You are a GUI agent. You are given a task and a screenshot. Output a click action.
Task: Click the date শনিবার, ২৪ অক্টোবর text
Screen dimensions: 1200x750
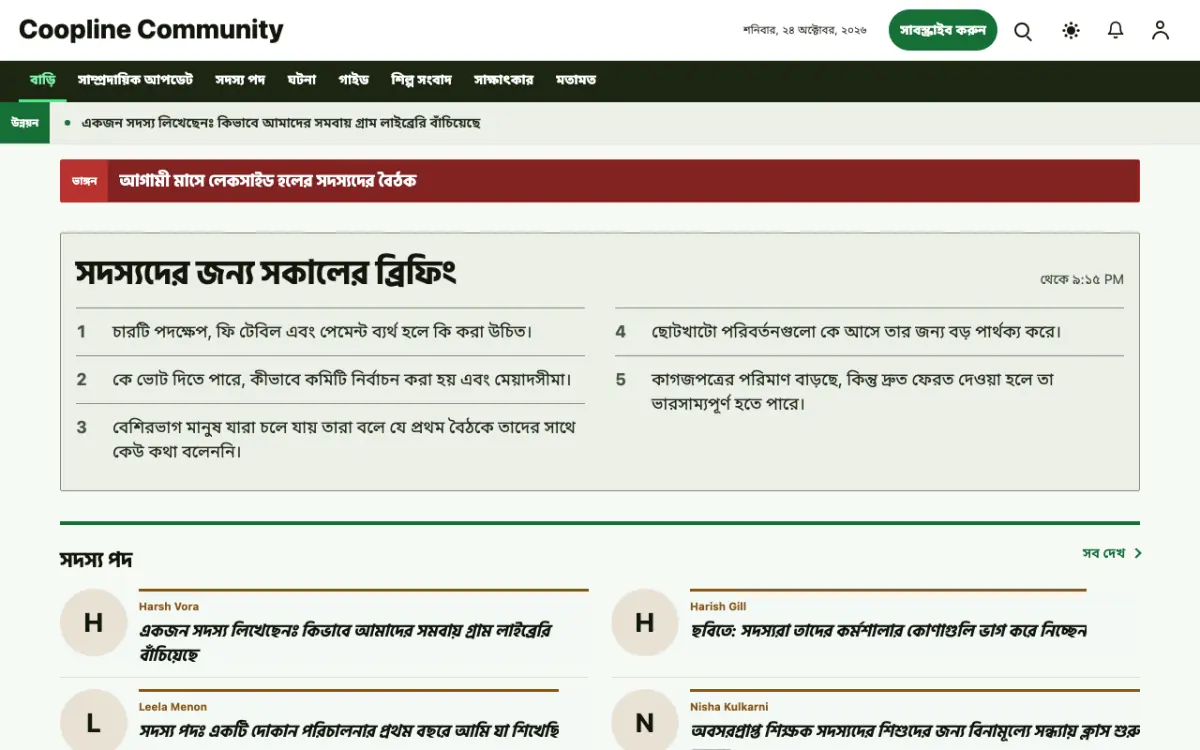tap(805, 31)
